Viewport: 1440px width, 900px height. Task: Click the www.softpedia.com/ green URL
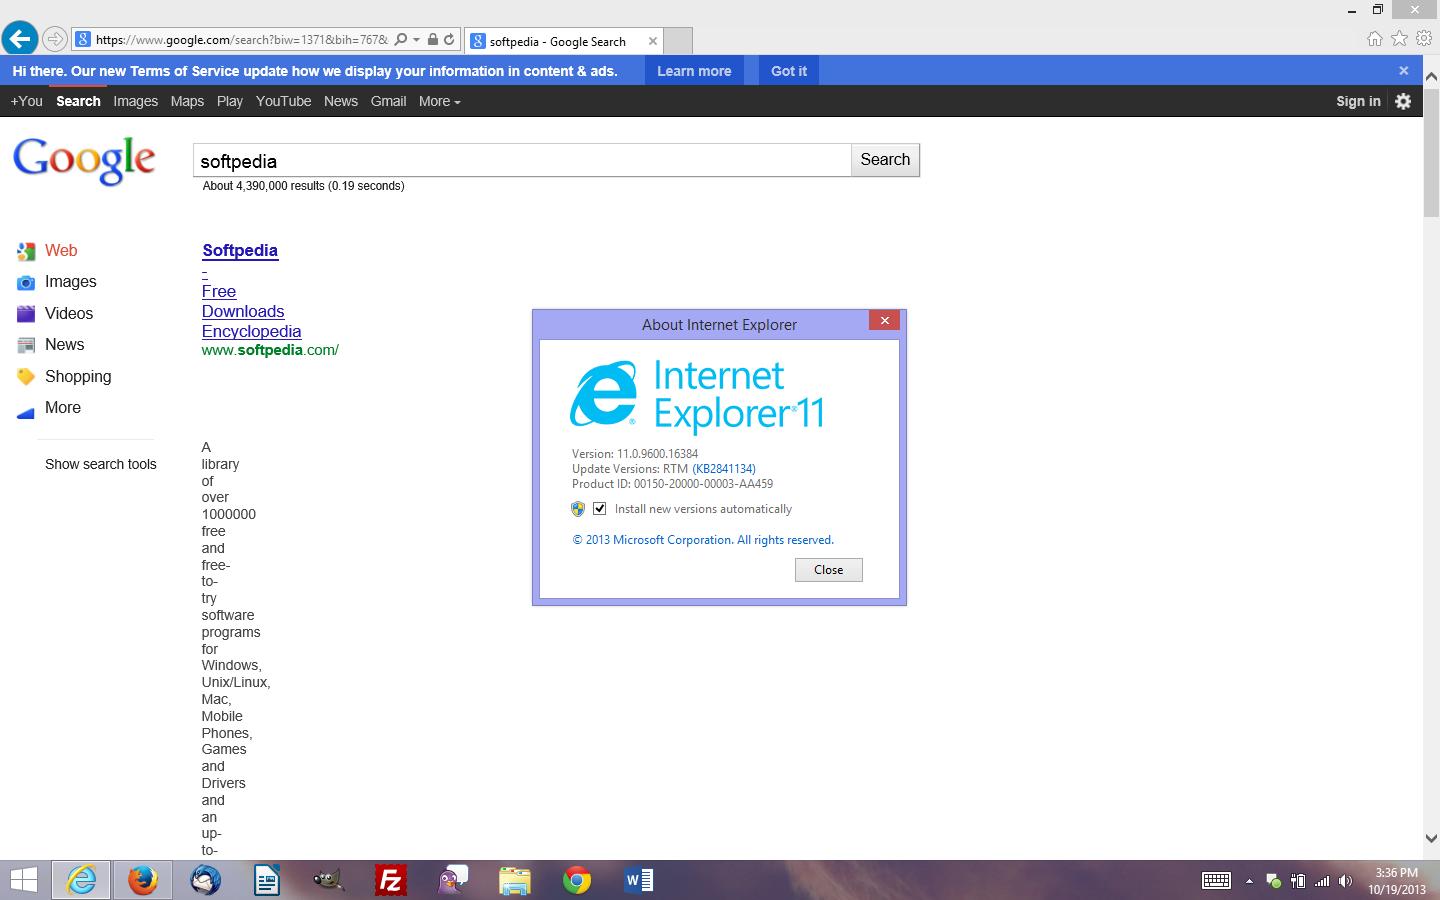pos(270,350)
